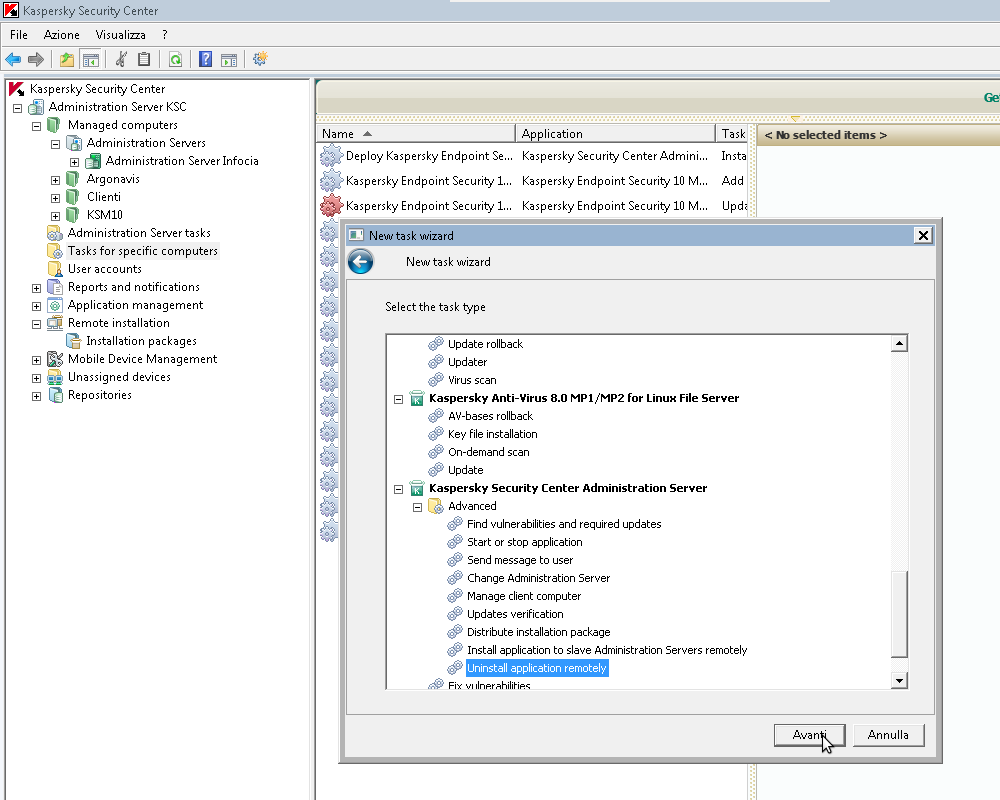Select Manage client computer task
Viewport: 1000px width, 800px height.
(x=524, y=596)
